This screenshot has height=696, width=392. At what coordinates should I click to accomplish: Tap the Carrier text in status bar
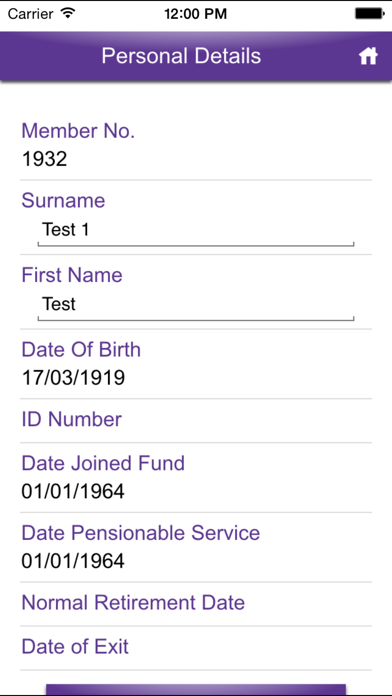coord(32,14)
